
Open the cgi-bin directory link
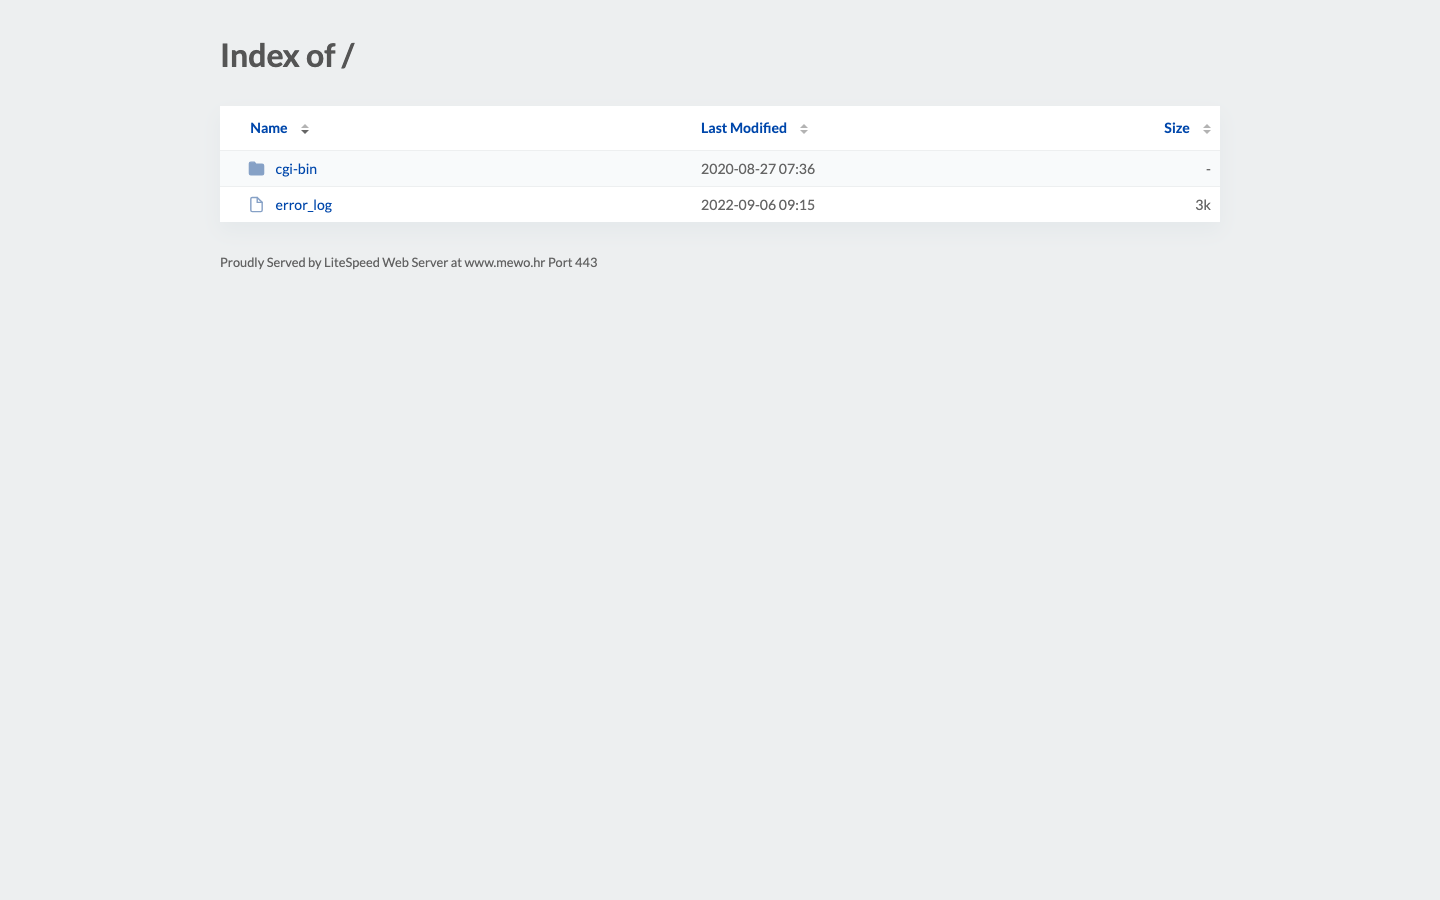pos(296,169)
